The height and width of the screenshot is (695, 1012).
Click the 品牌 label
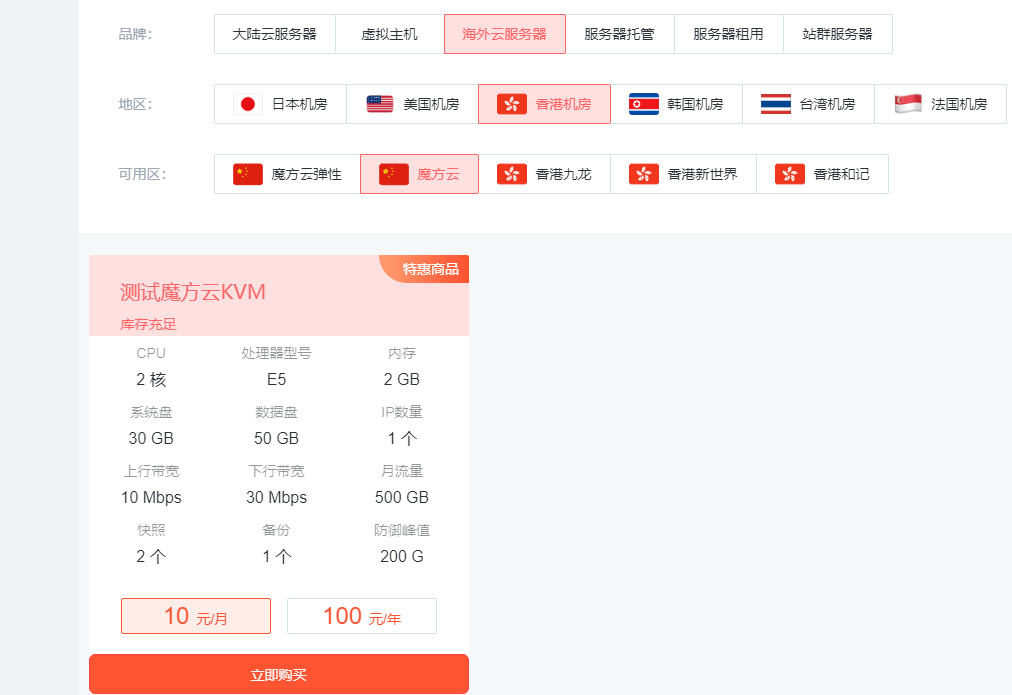136,34
